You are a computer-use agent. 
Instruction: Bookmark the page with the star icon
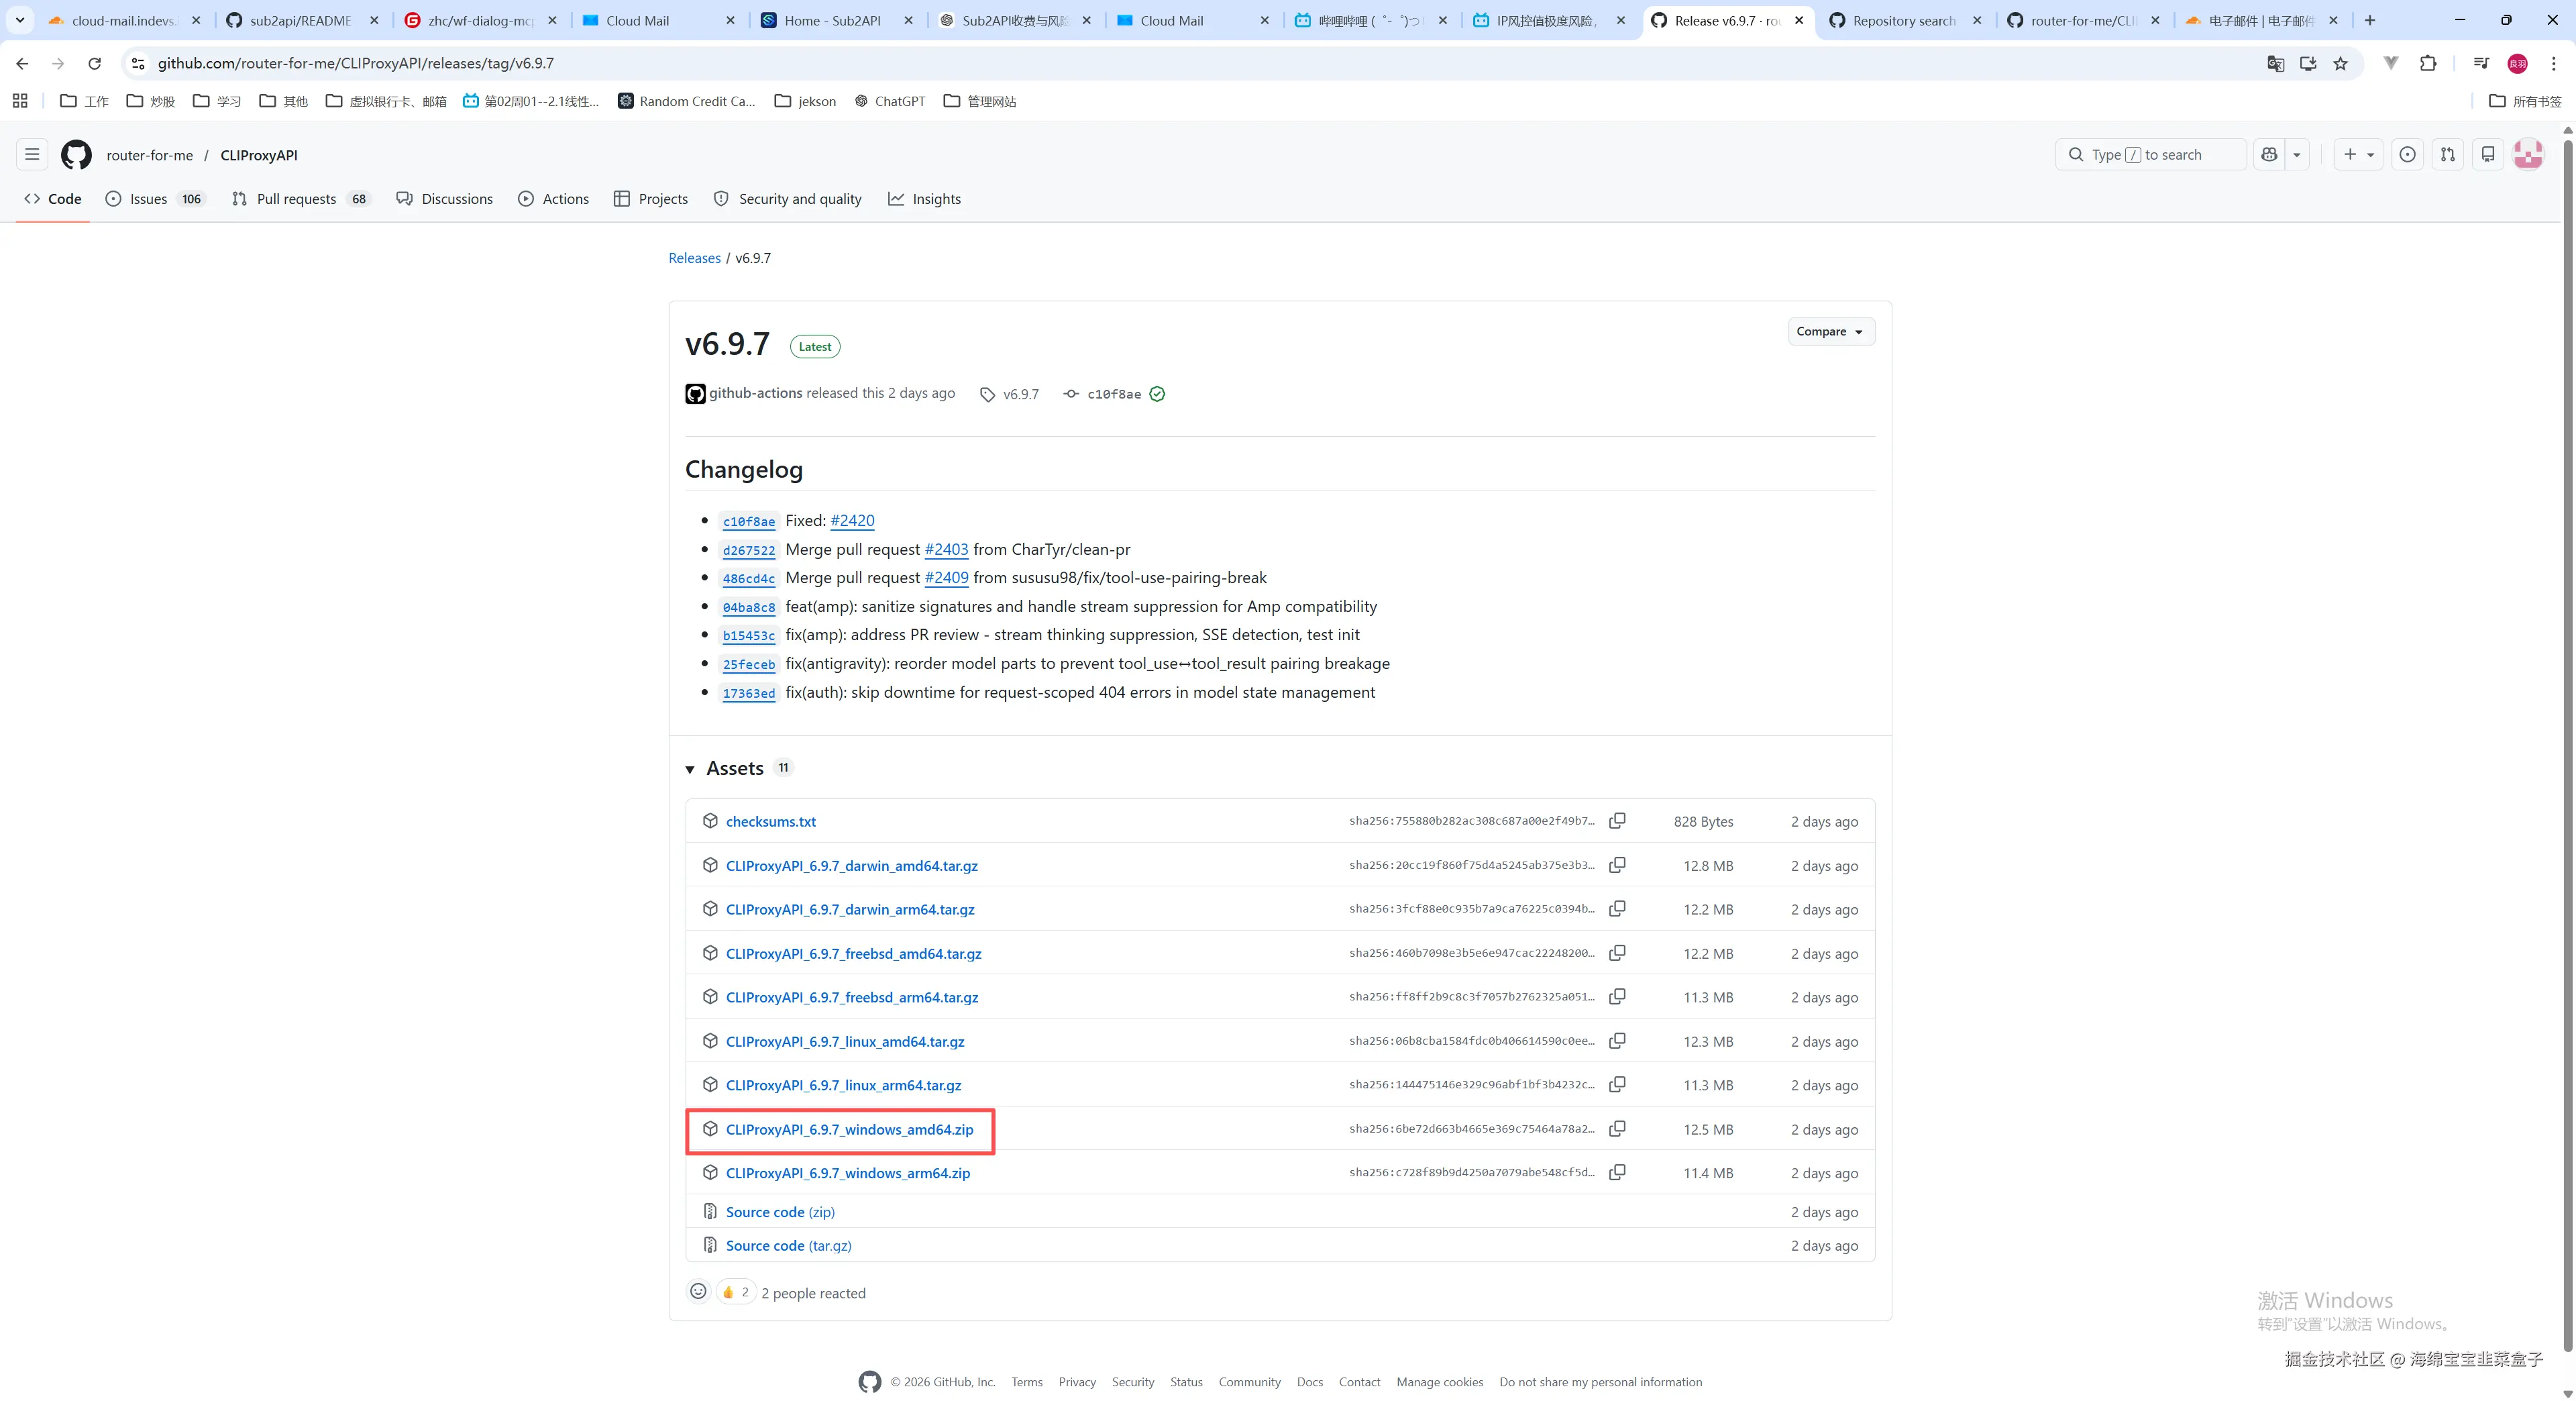(x=2341, y=64)
